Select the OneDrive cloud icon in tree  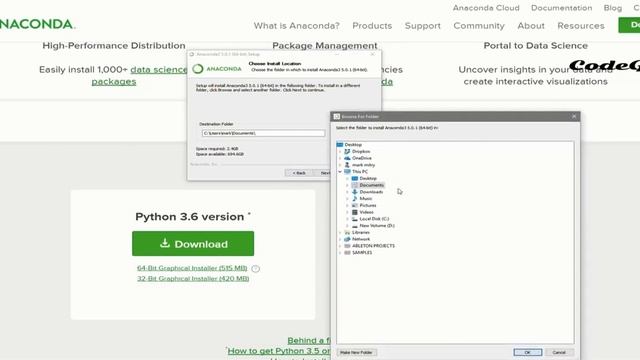[x=347, y=158]
